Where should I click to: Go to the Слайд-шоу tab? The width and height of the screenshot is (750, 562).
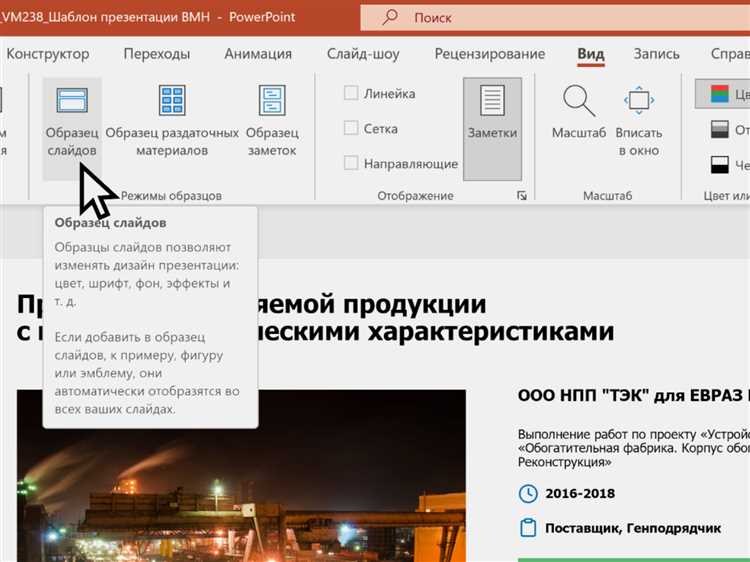[x=363, y=54]
